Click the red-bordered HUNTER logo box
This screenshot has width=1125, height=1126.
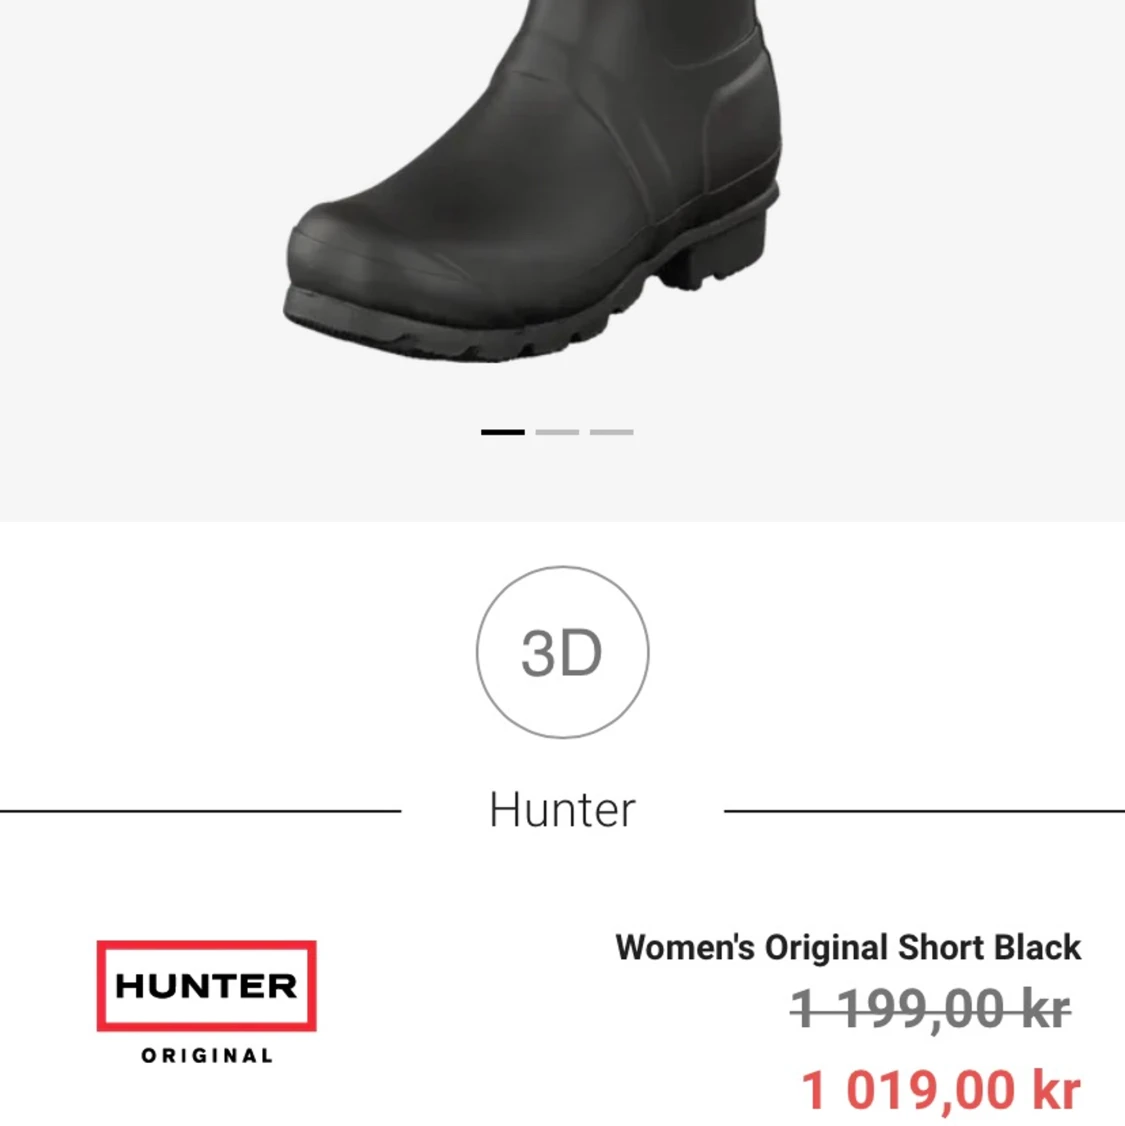click(x=207, y=986)
